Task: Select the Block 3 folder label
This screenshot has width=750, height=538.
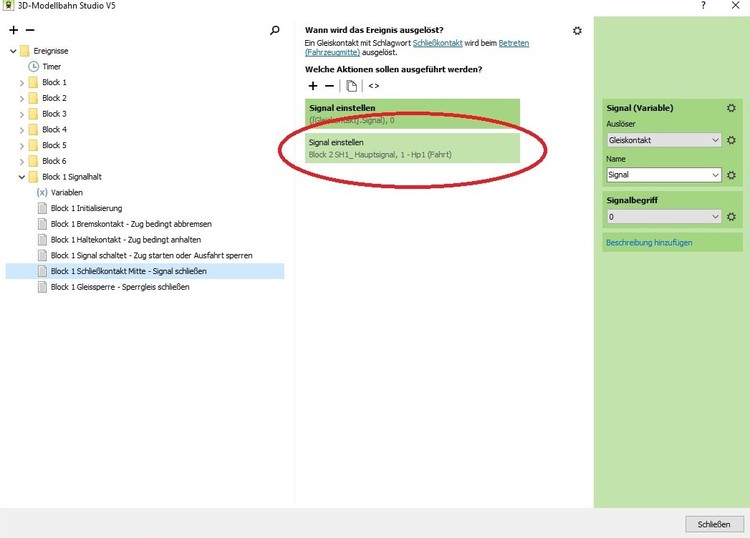Action: click(x=54, y=114)
